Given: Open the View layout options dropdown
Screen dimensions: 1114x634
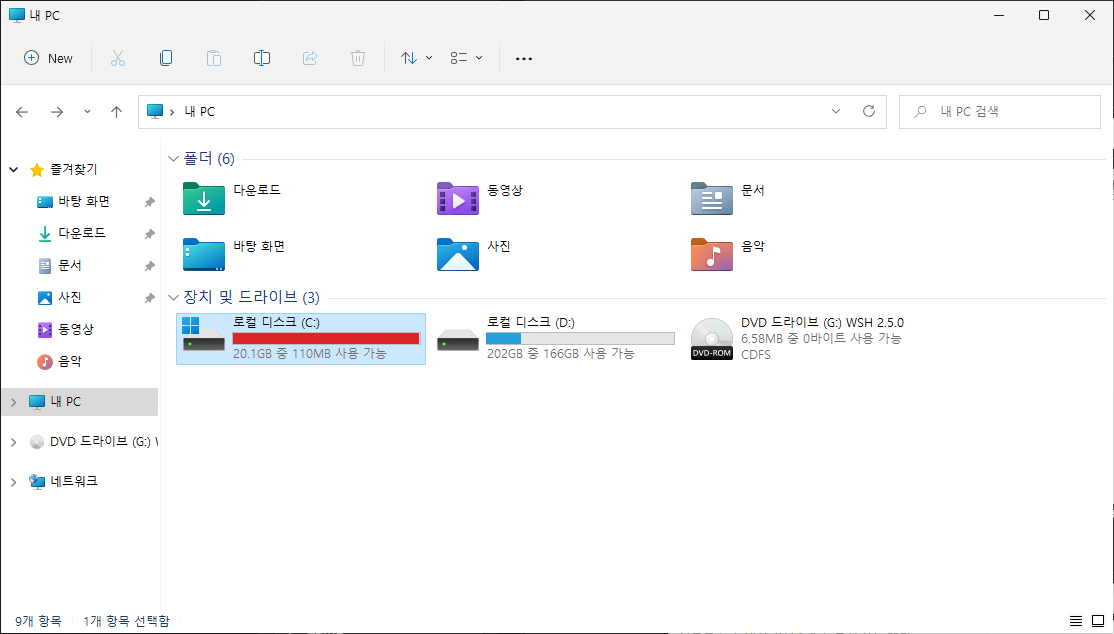Looking at the screenshot, I should click(466, 58).
